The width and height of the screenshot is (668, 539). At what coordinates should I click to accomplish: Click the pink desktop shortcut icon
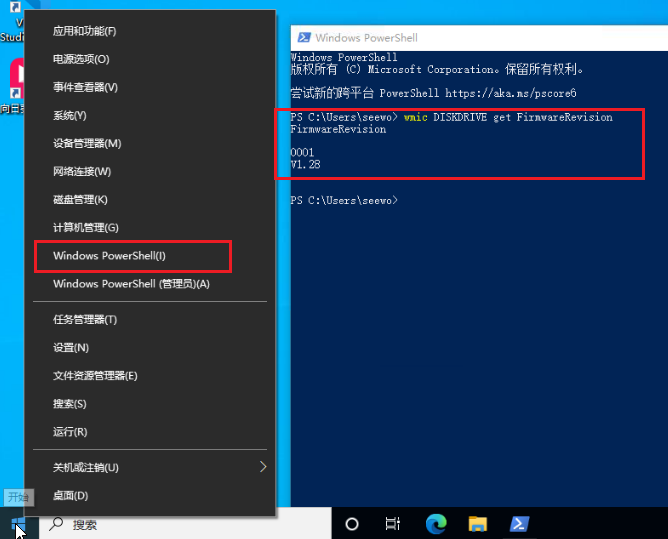(x=16, y=79)
